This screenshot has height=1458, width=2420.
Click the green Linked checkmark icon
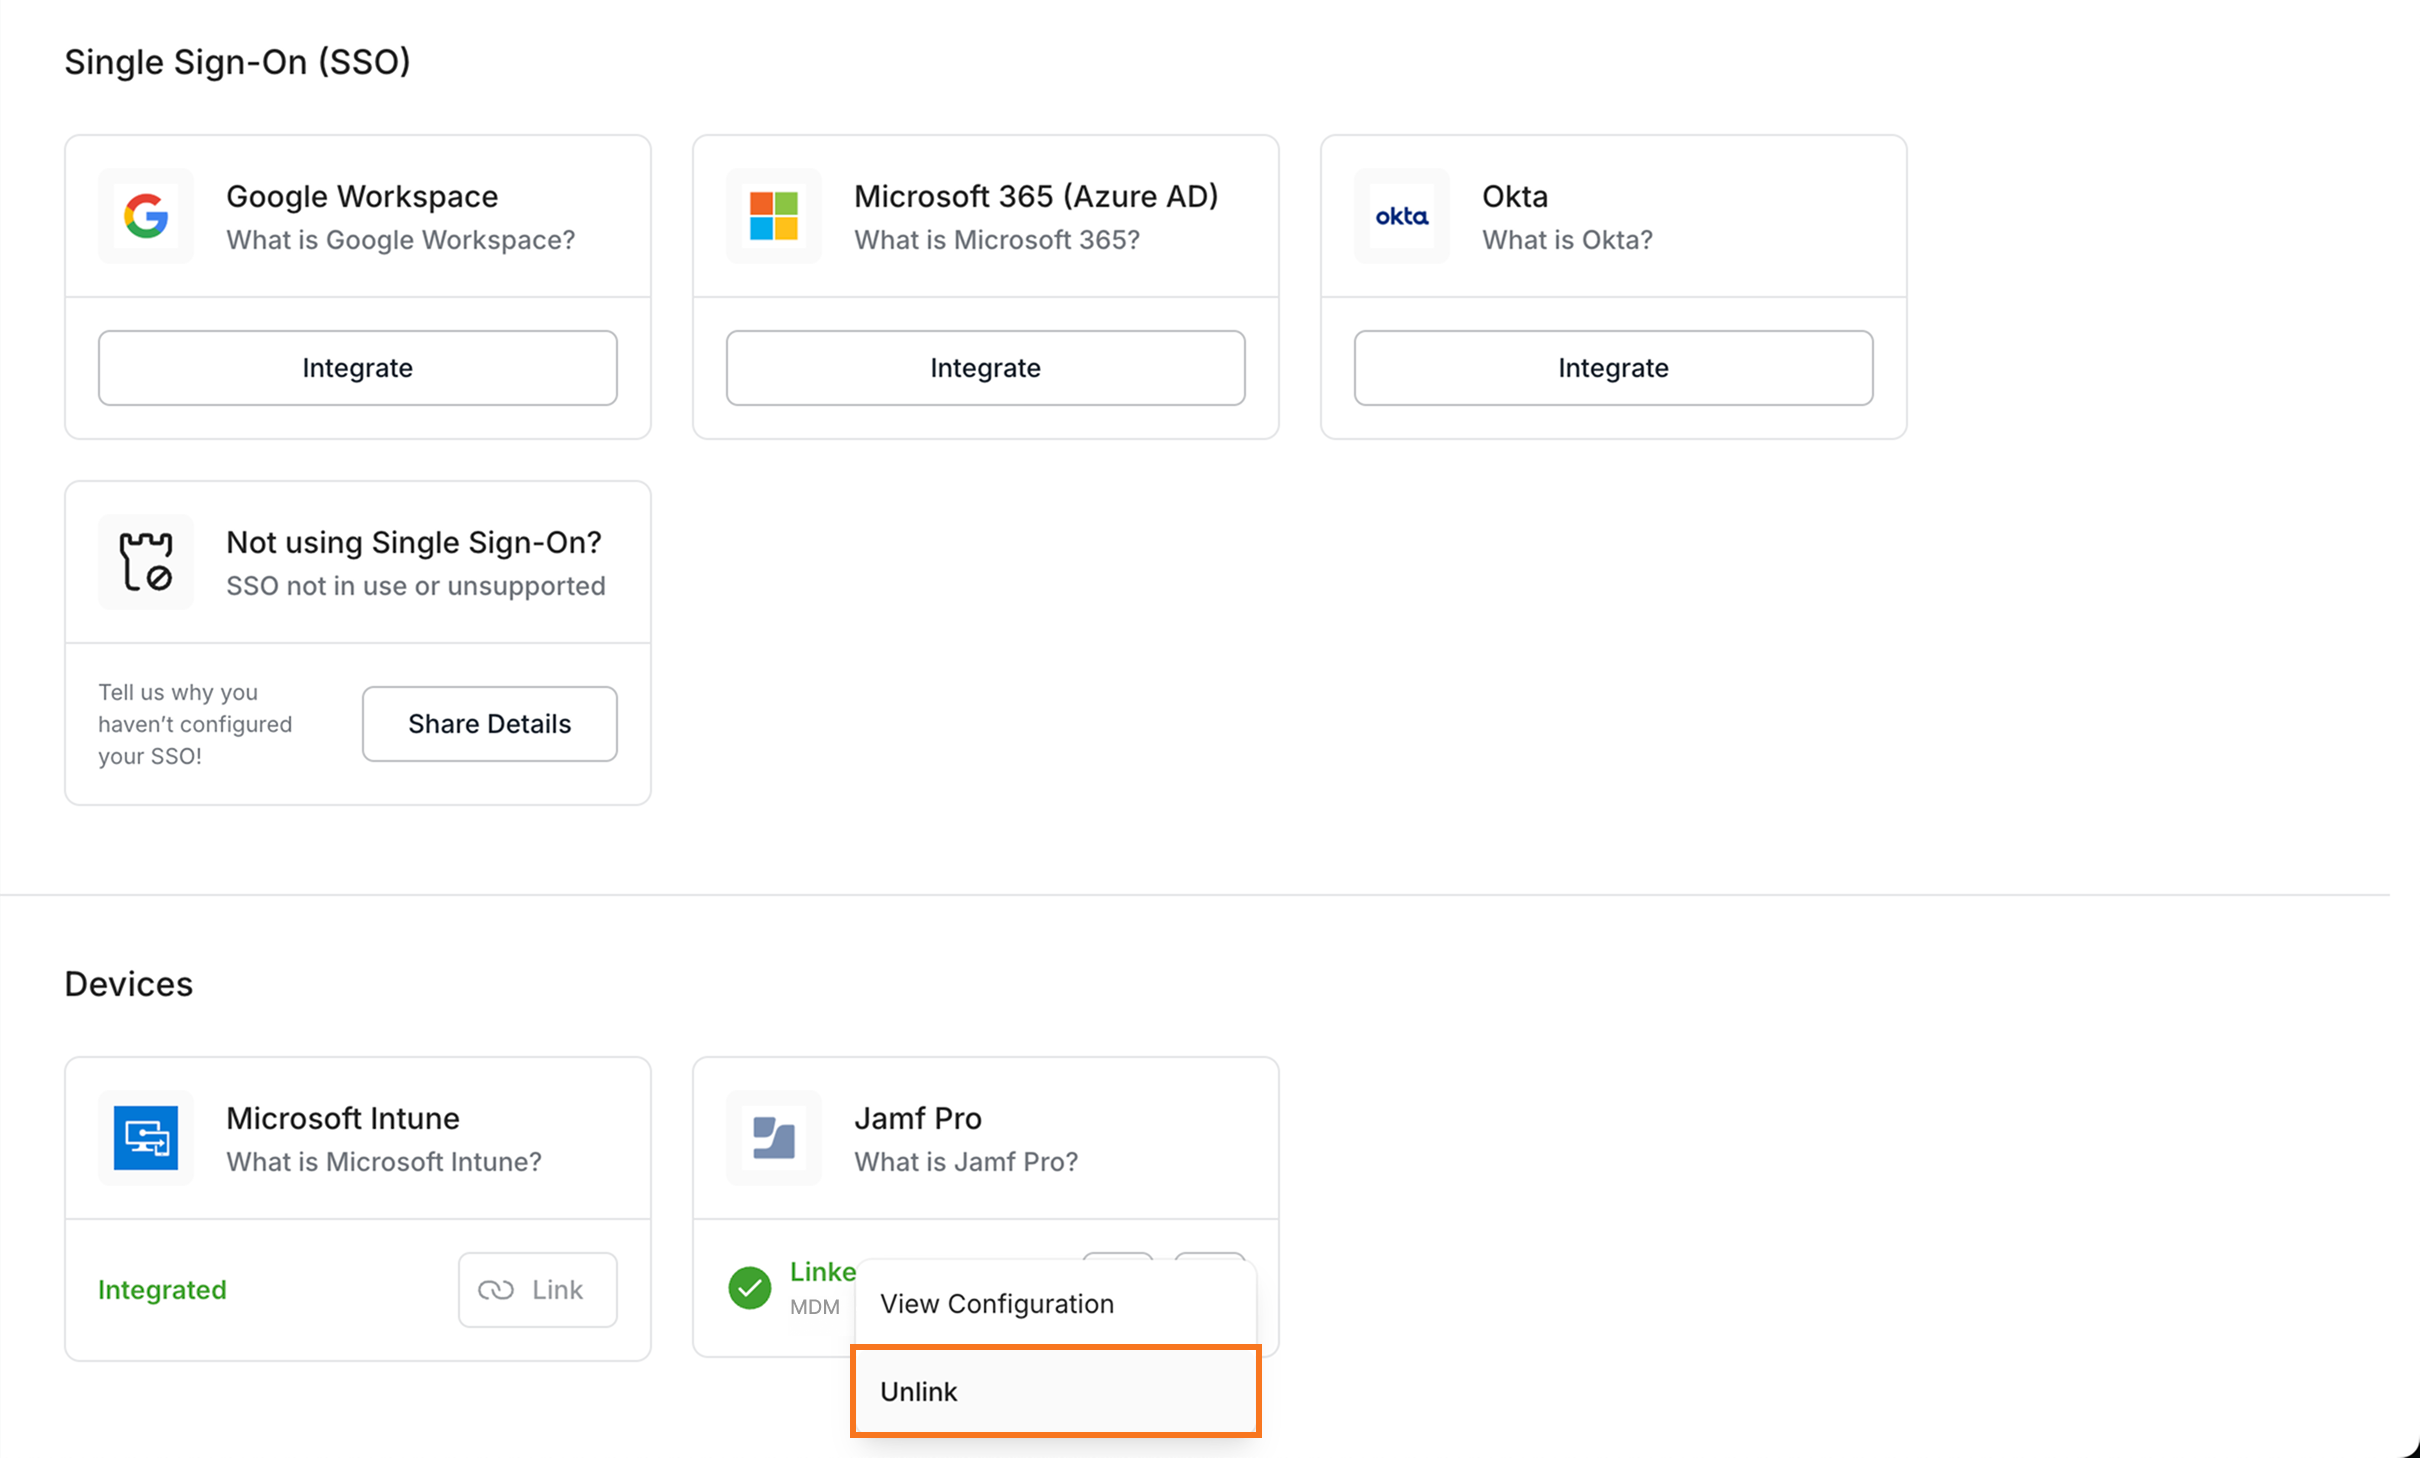point(749,1288)
